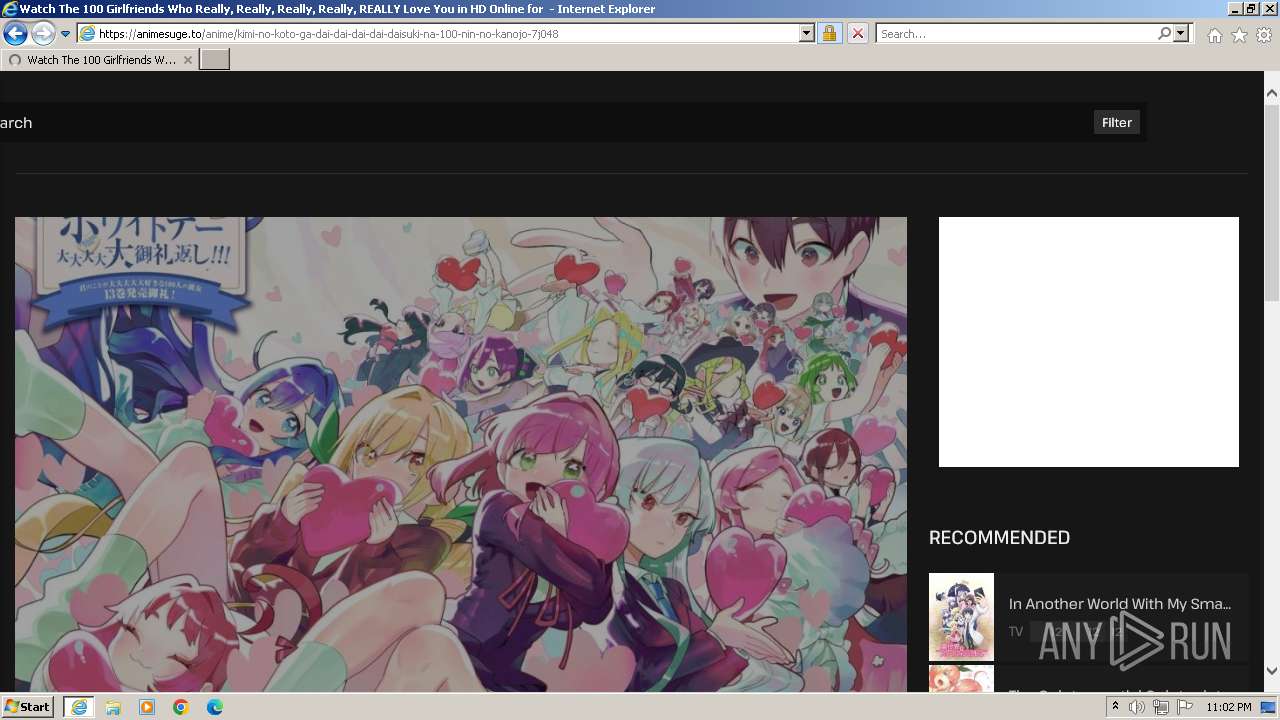Image resolution: width=1280 pixels, height=720 pixels.
Task: Select the Watch The 100 Girlfriends tab
Action: coord(98,60)
